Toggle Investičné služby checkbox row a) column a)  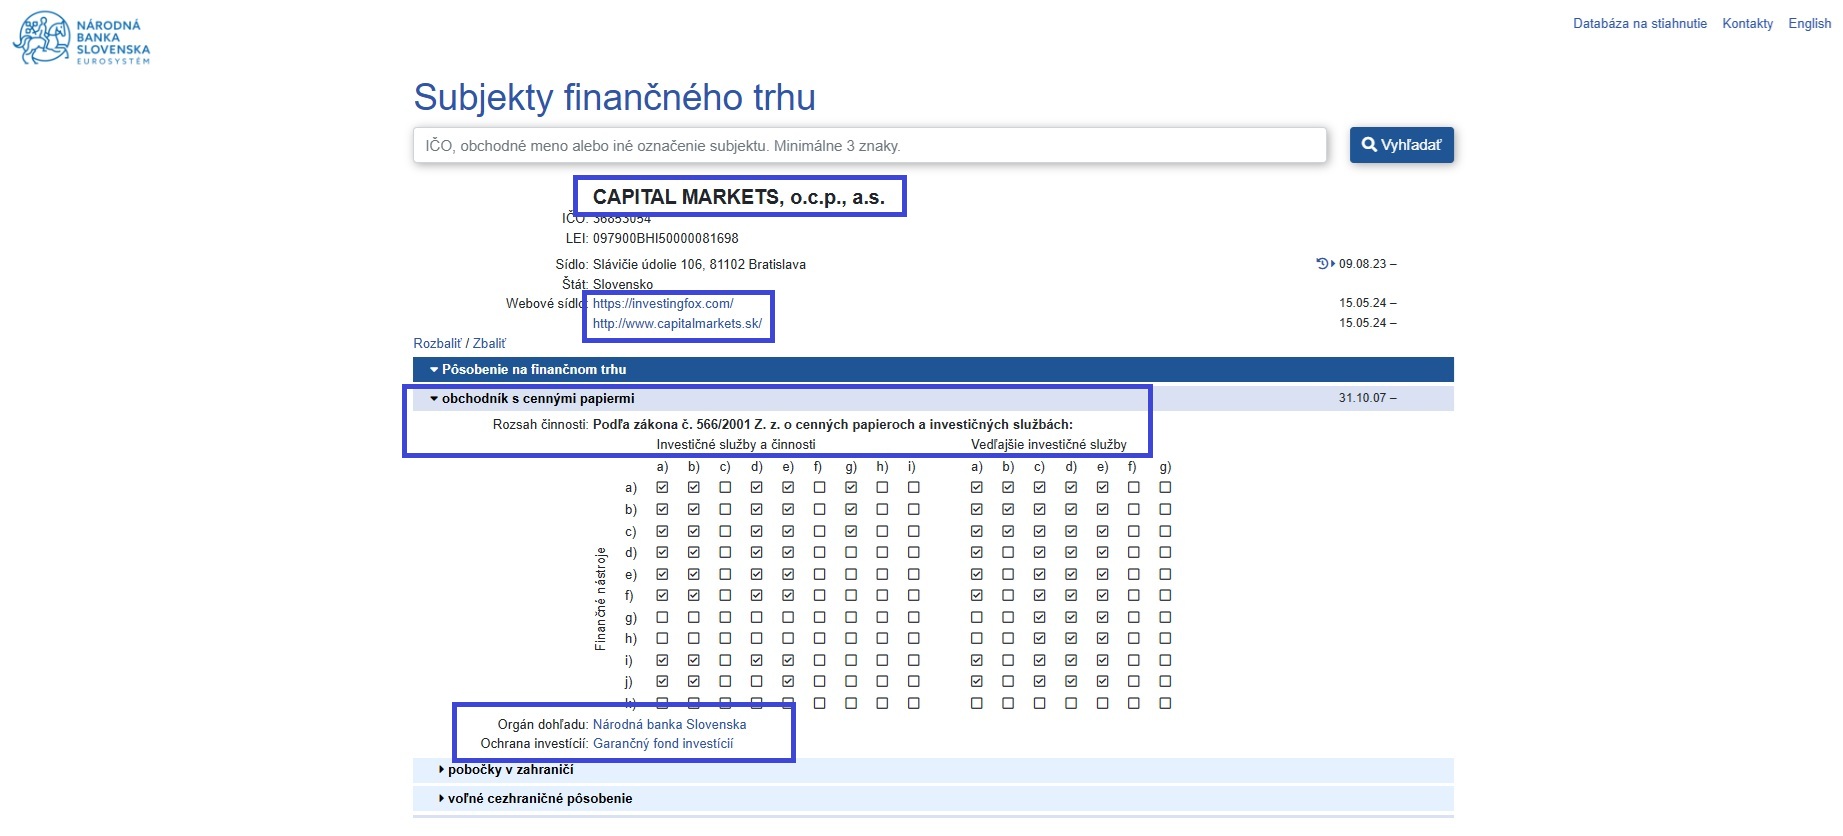coord(662,488)
